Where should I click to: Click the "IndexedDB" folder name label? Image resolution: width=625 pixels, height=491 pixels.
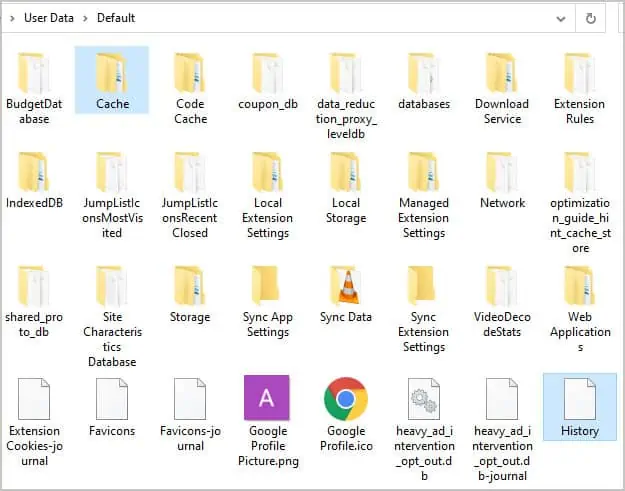point(34,203)
